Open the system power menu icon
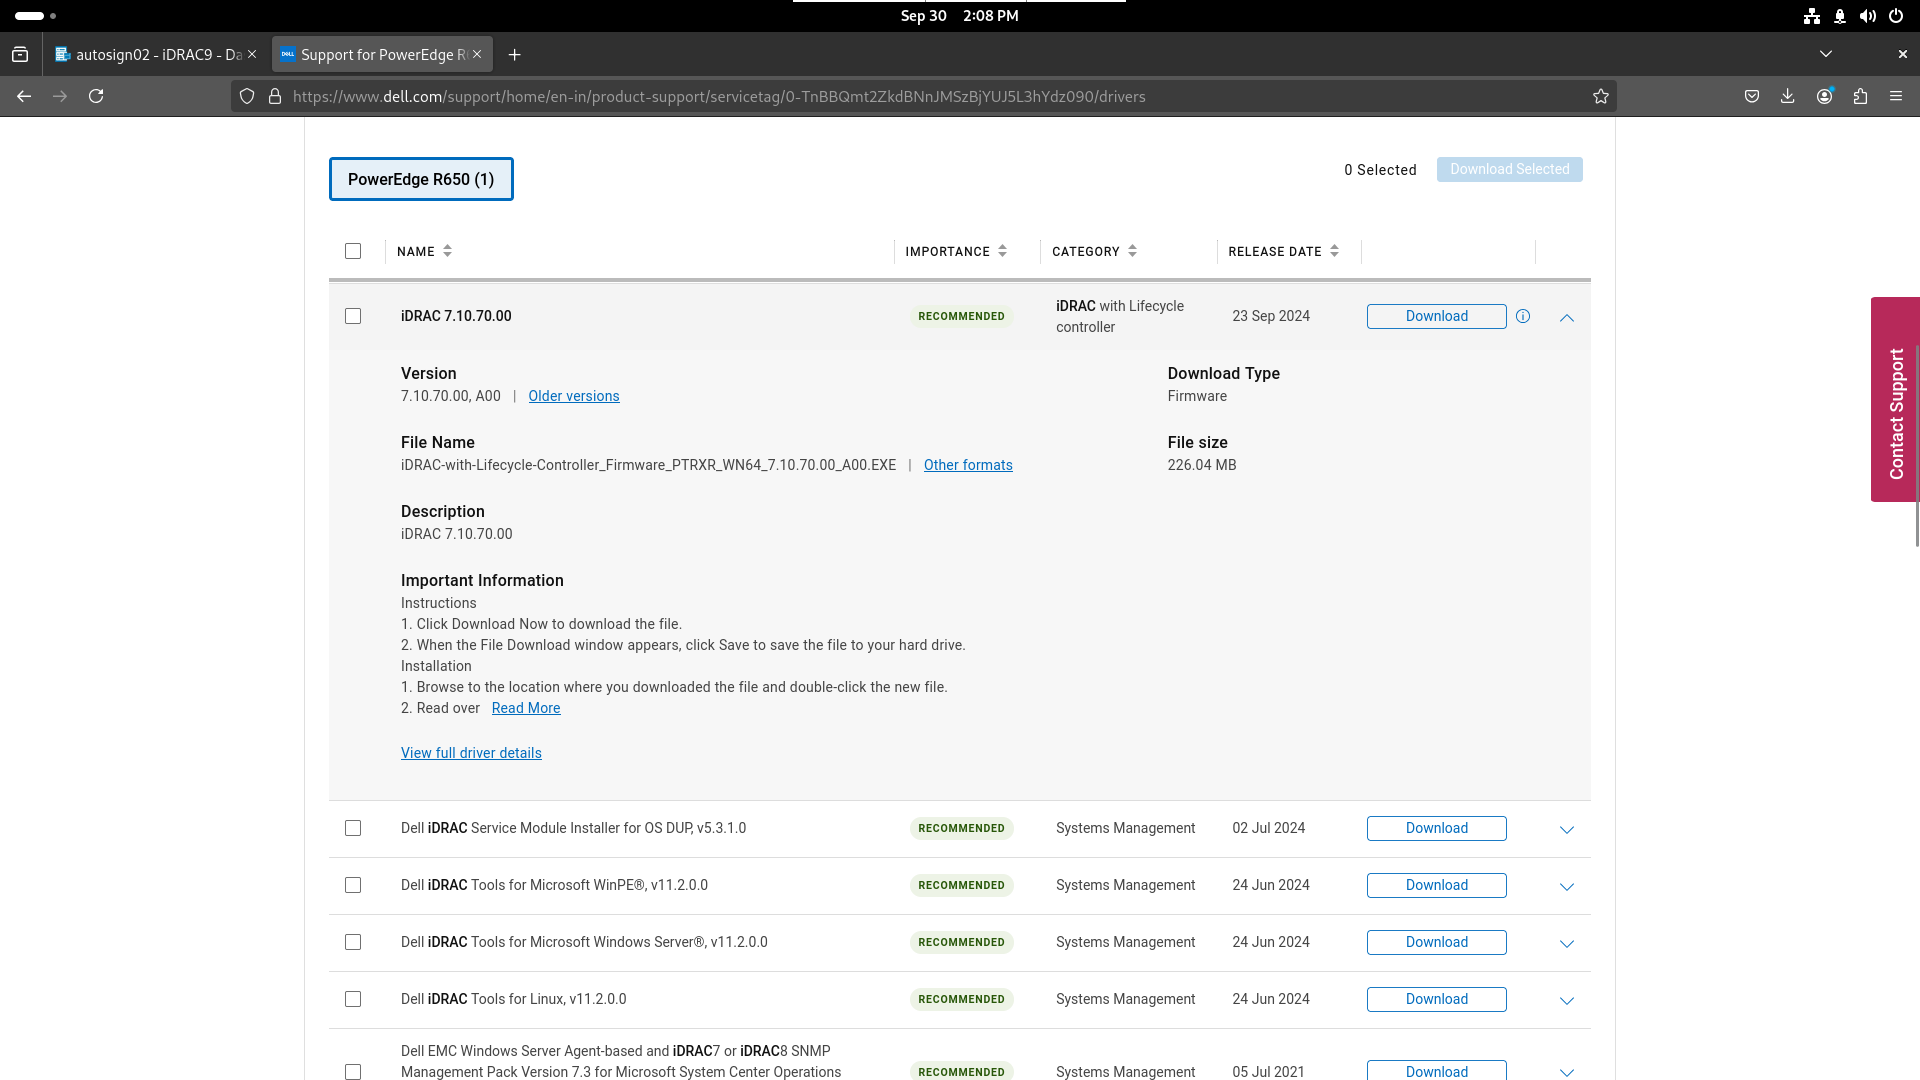The width and height of the screenshot is (1920, 1080). [x=1896, y=16]
